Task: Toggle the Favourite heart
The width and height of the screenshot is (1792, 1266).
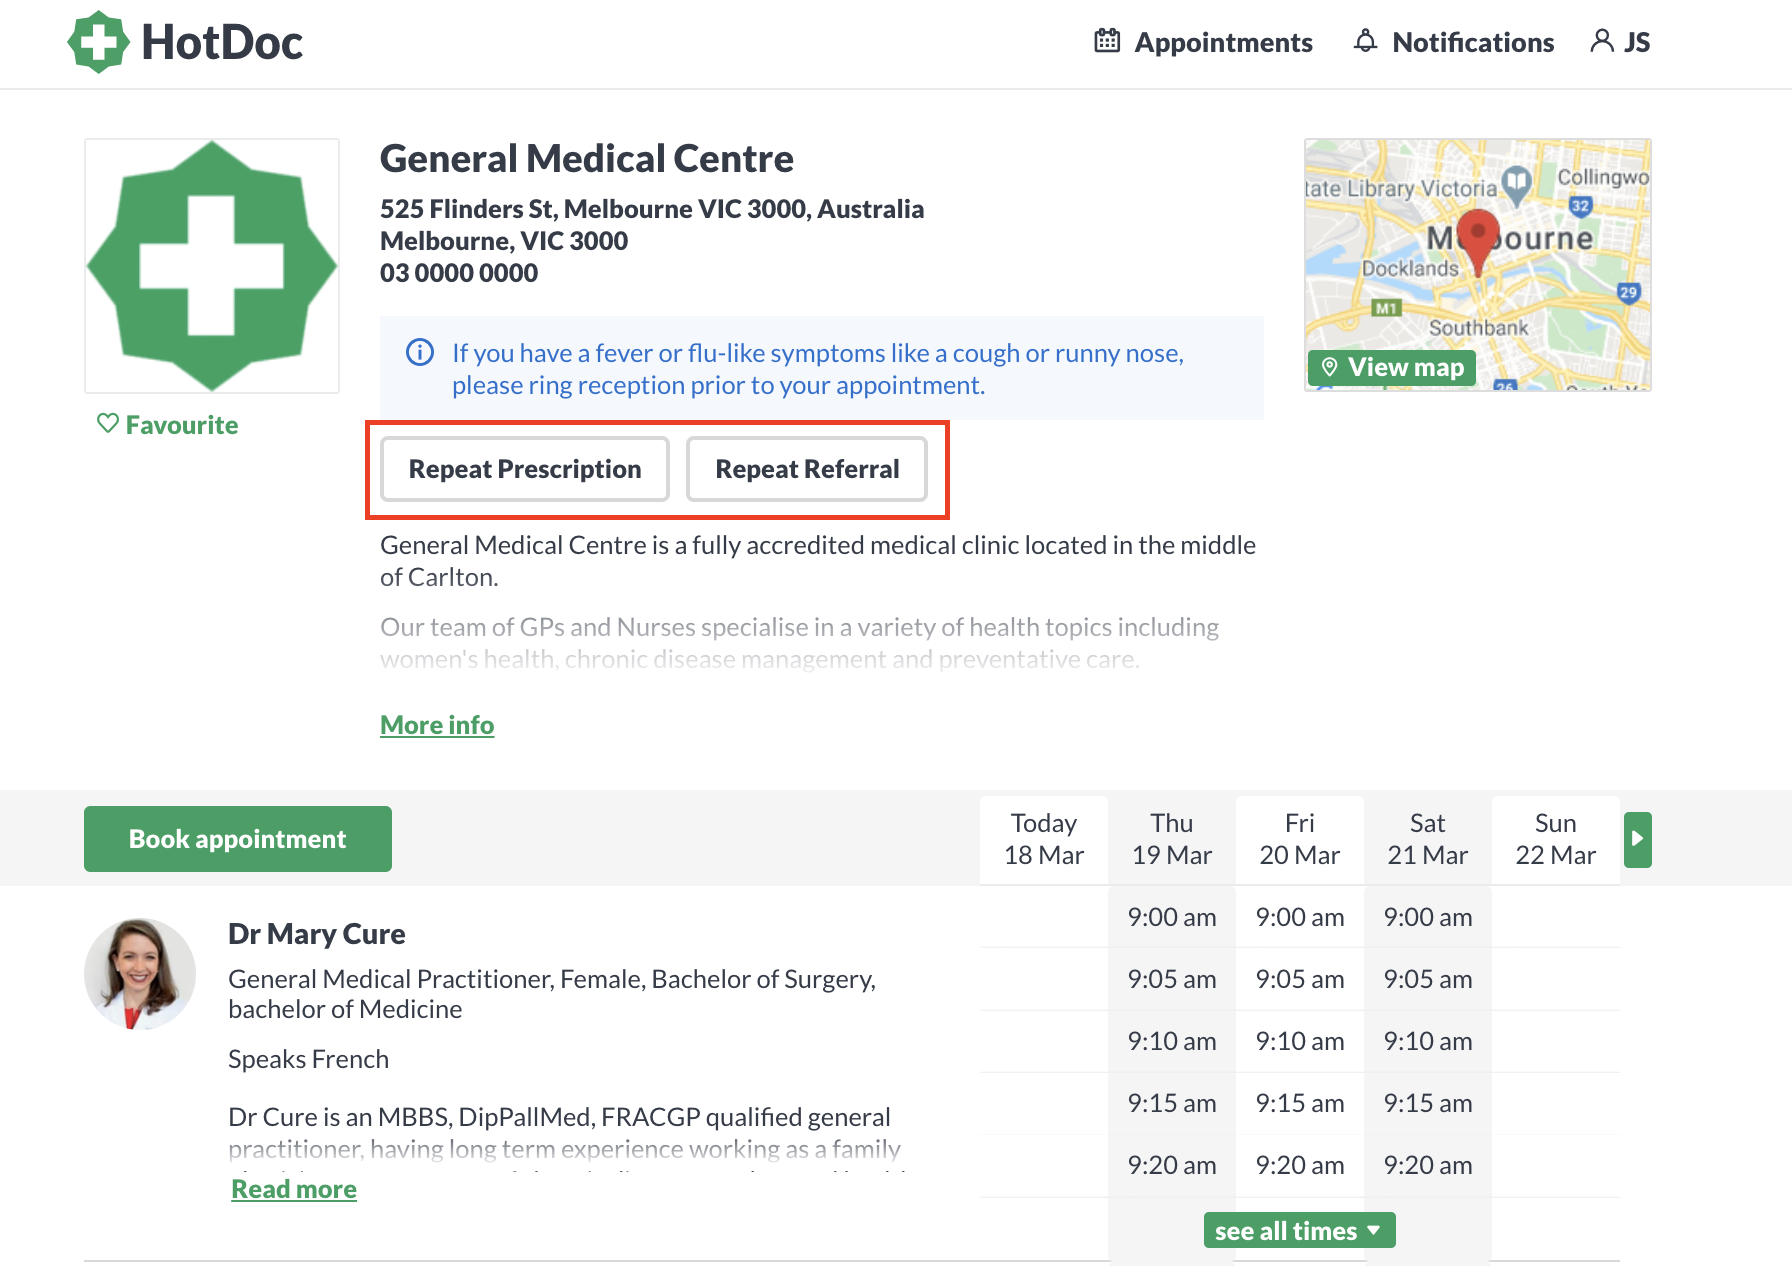Action: pos(108,424)
